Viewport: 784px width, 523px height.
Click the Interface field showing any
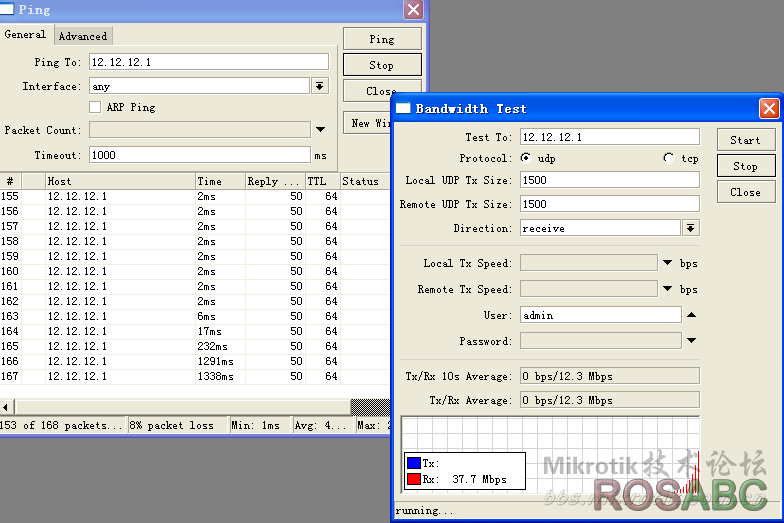coord(200,86)
